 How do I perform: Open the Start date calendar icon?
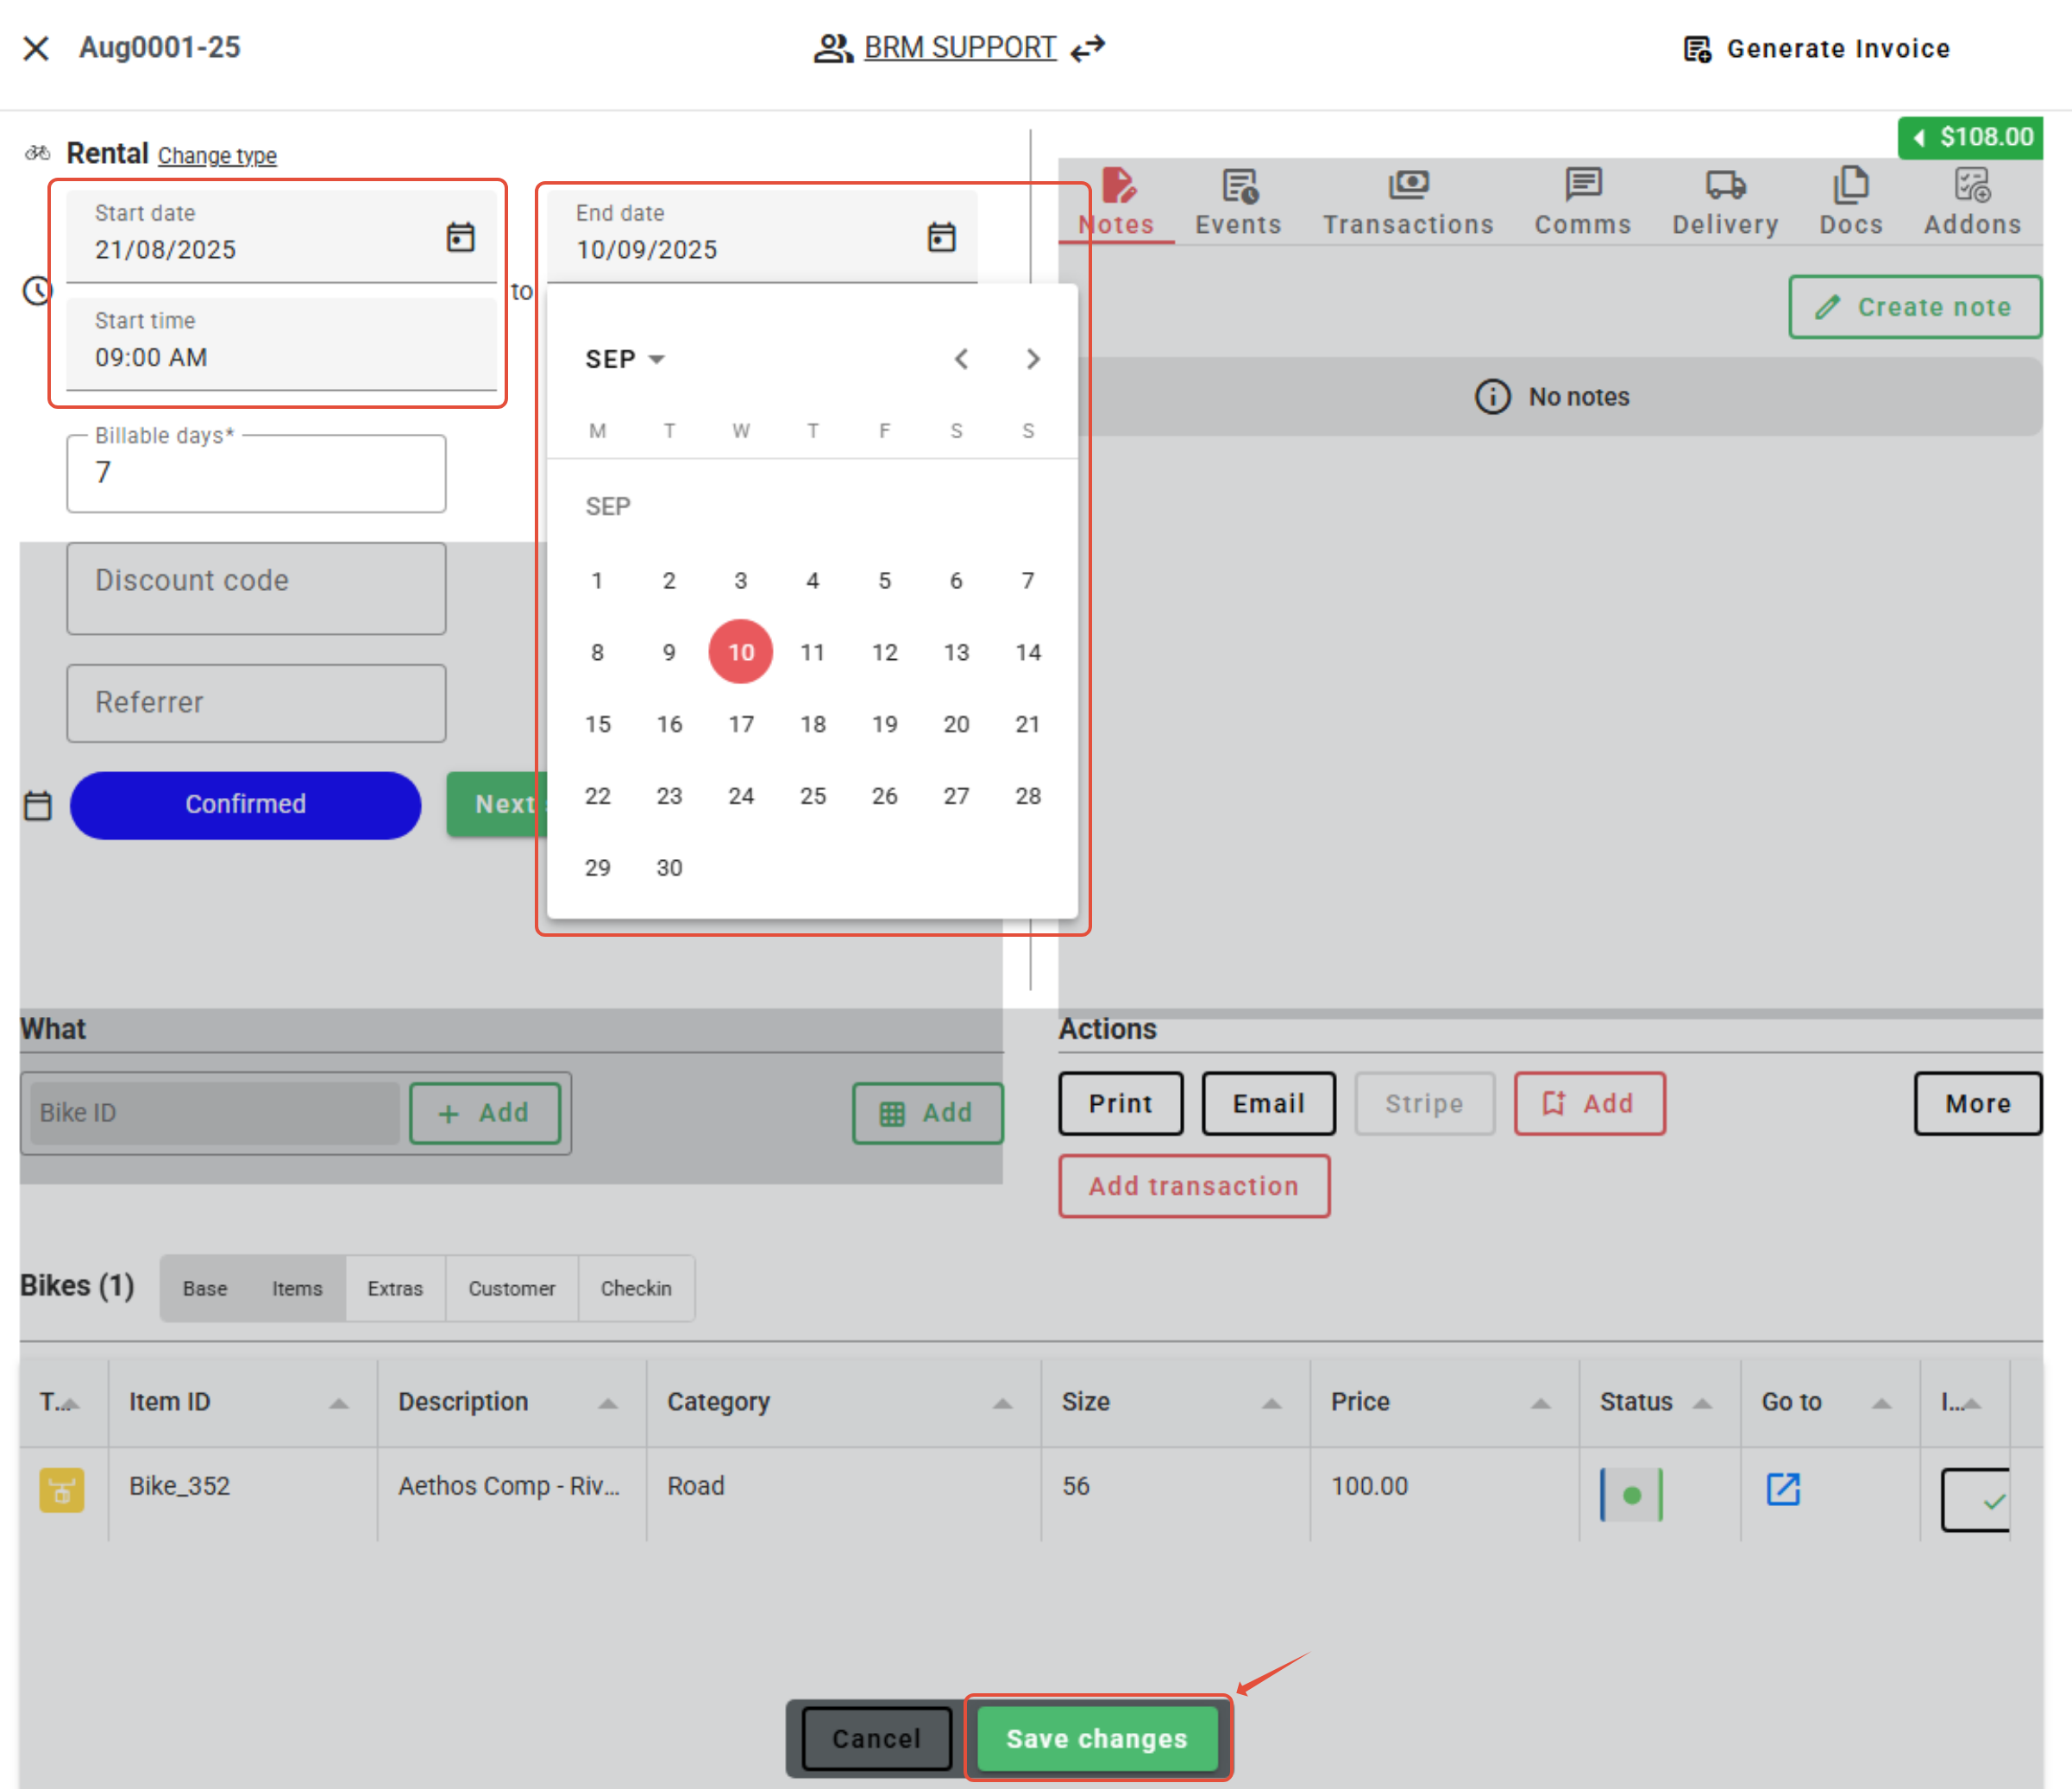(460, 237)
